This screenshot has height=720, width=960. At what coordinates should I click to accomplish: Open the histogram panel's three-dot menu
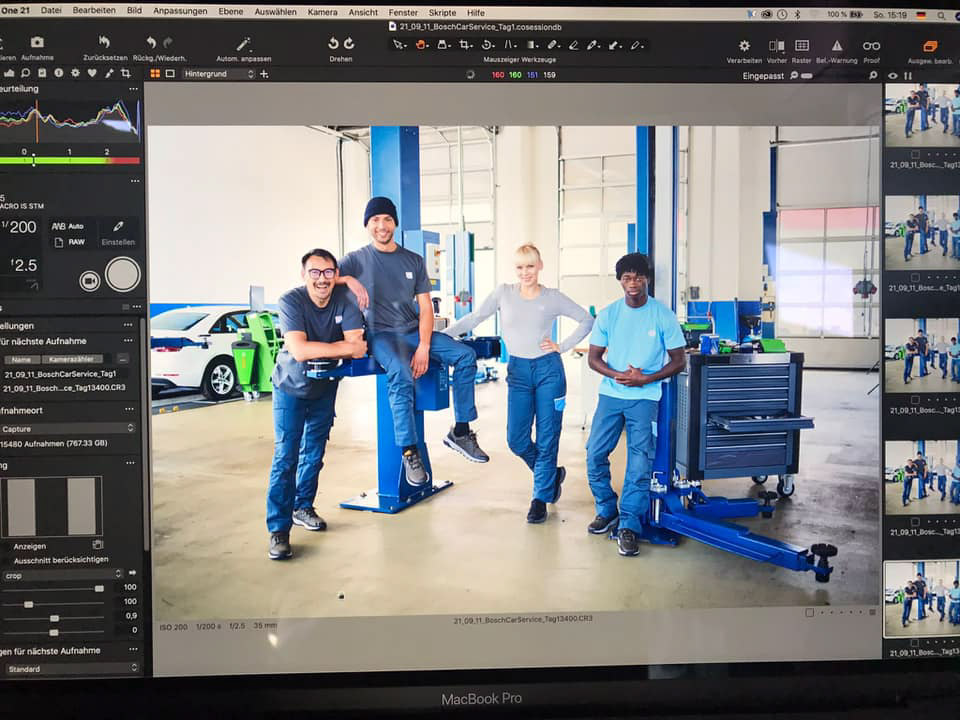click(x=133, y=89)
